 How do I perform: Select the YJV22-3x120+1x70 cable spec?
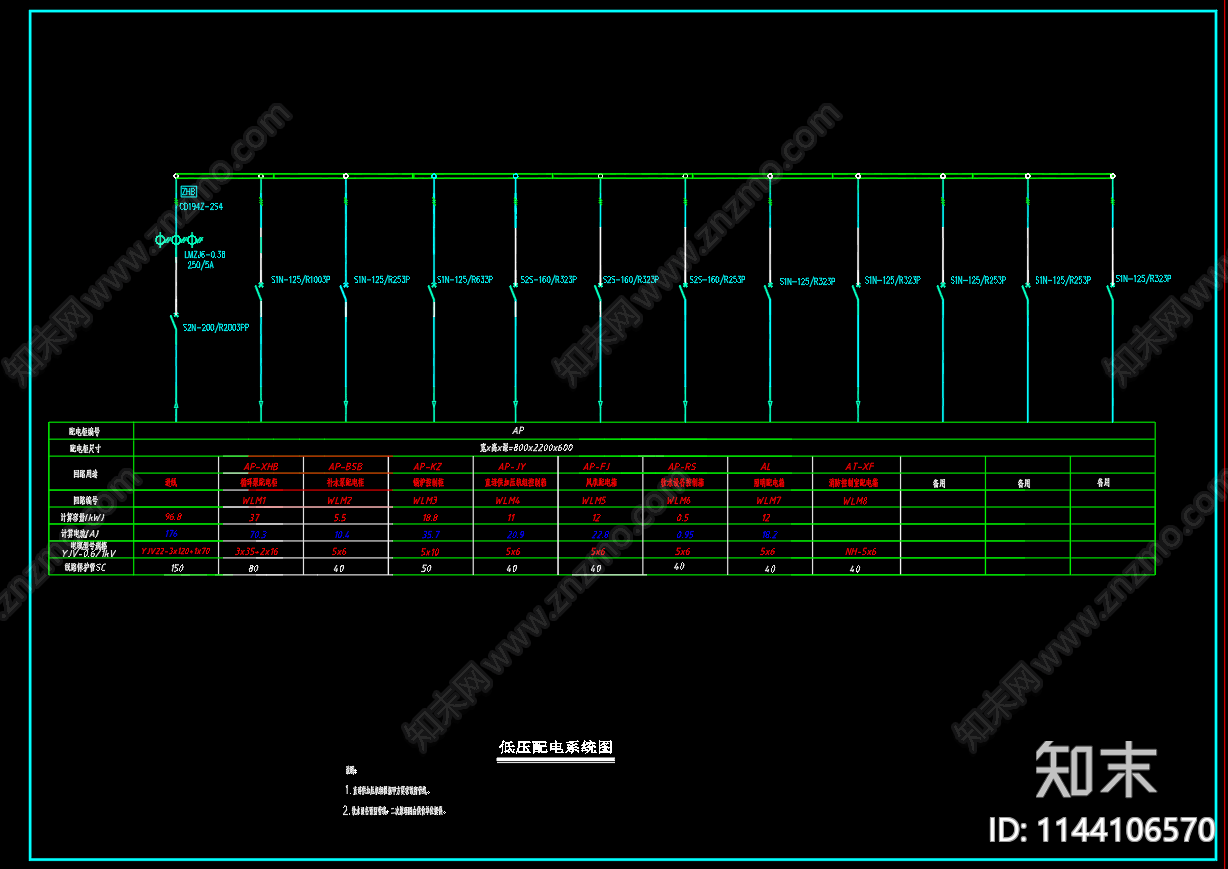click(x=175, y=551)
